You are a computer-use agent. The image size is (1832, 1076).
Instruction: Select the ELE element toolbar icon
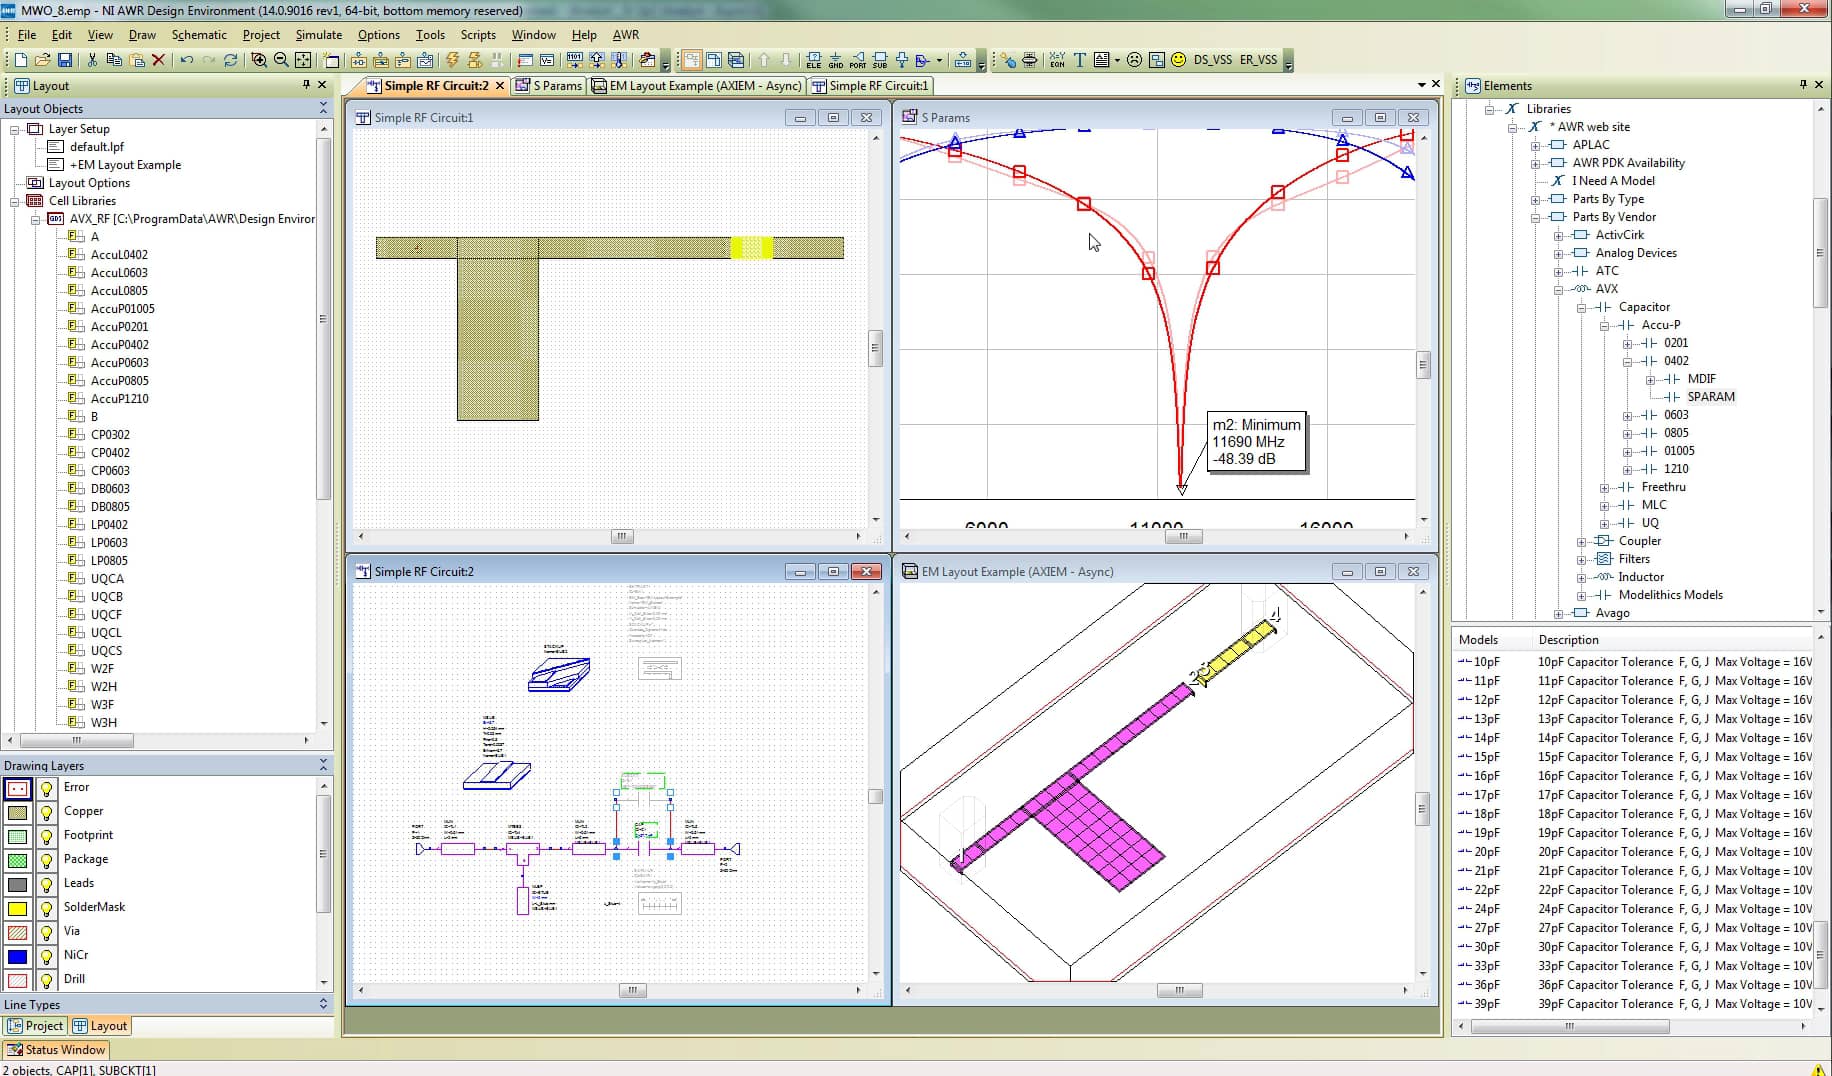(x=815, y=61)
